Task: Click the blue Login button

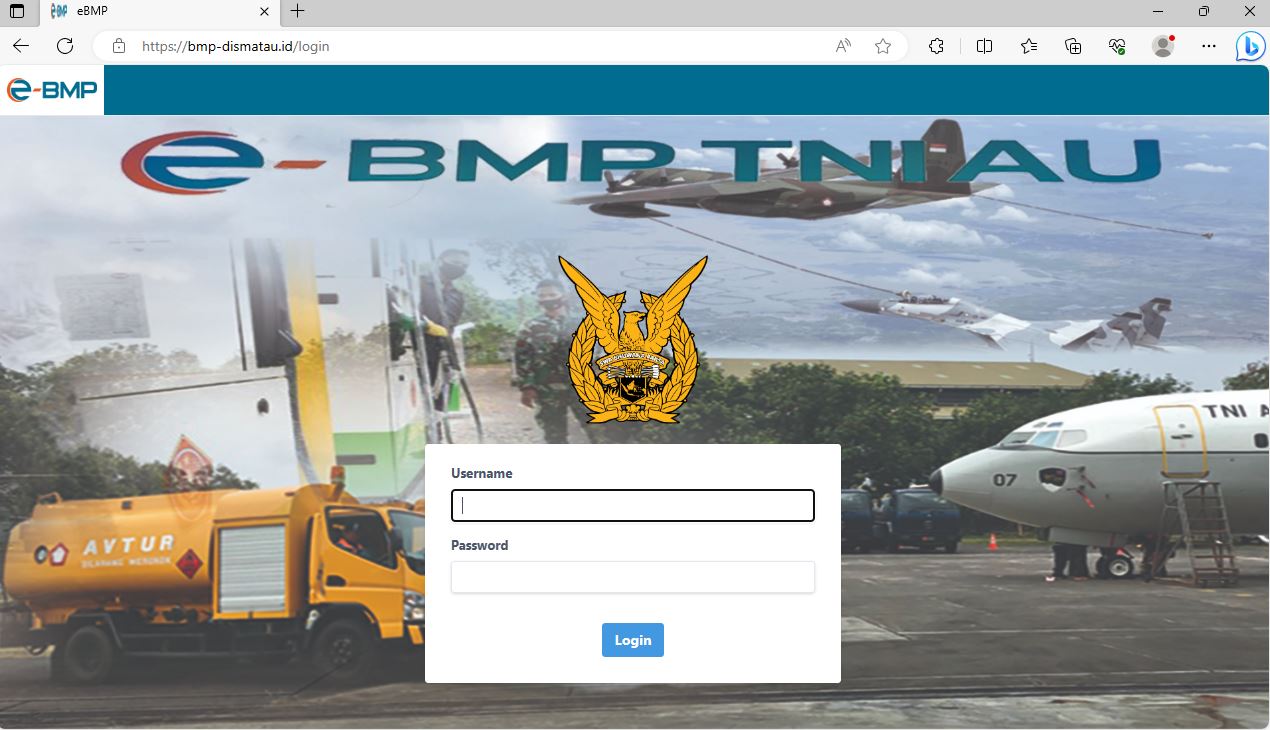Action: point(632,640)
